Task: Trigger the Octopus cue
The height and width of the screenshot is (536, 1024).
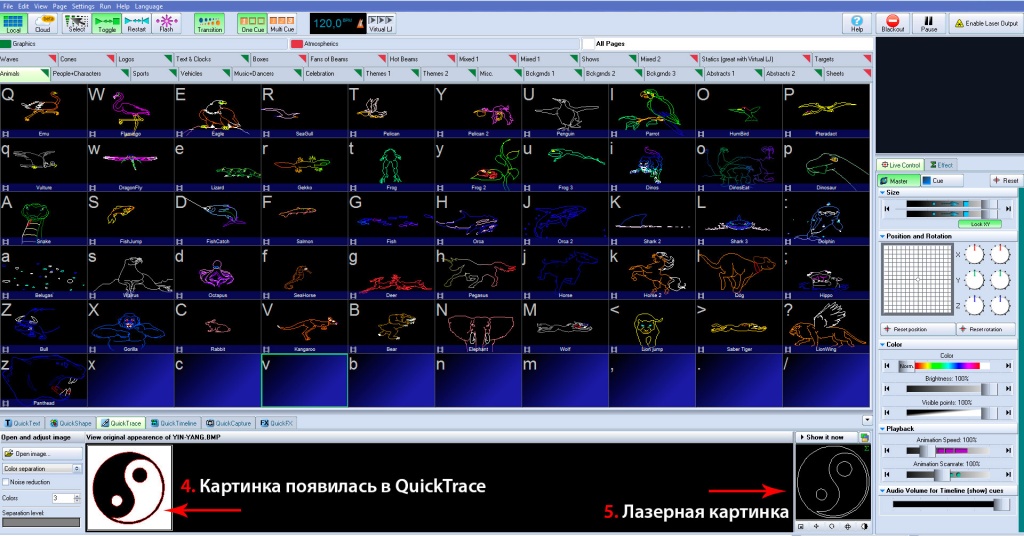Action: point(217,272)
